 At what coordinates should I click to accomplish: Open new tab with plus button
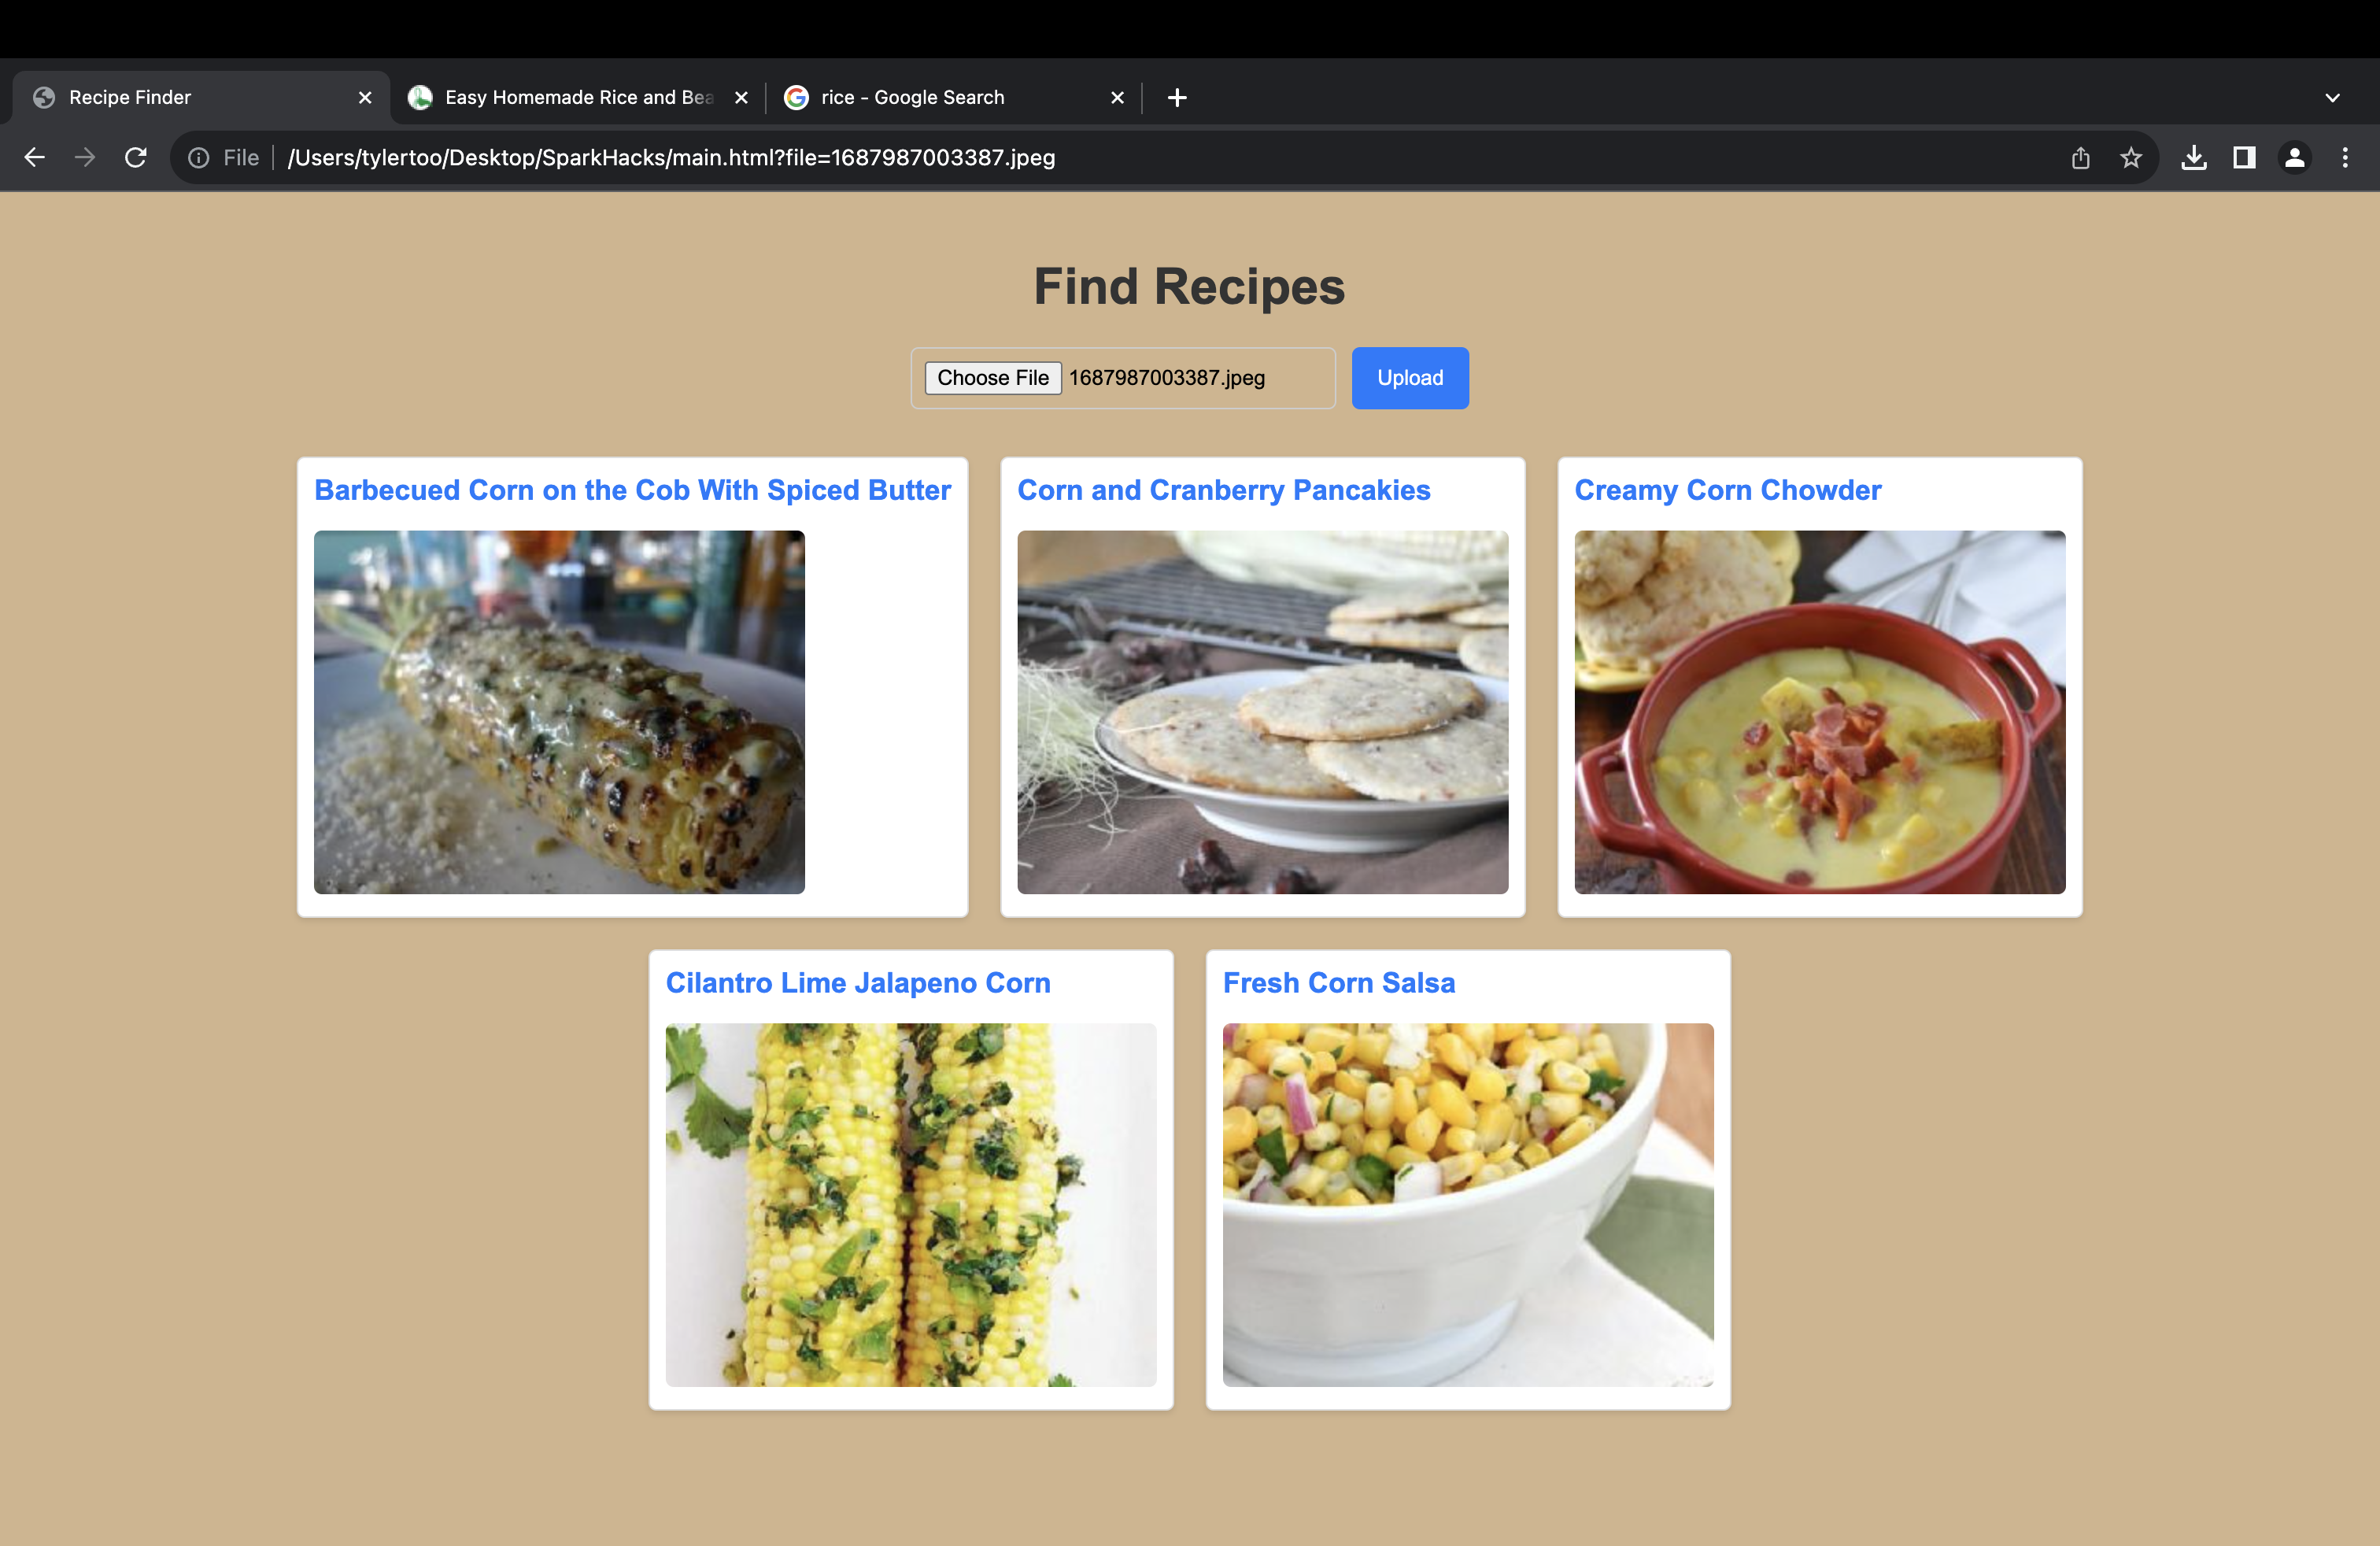[x=1177, y=97]
